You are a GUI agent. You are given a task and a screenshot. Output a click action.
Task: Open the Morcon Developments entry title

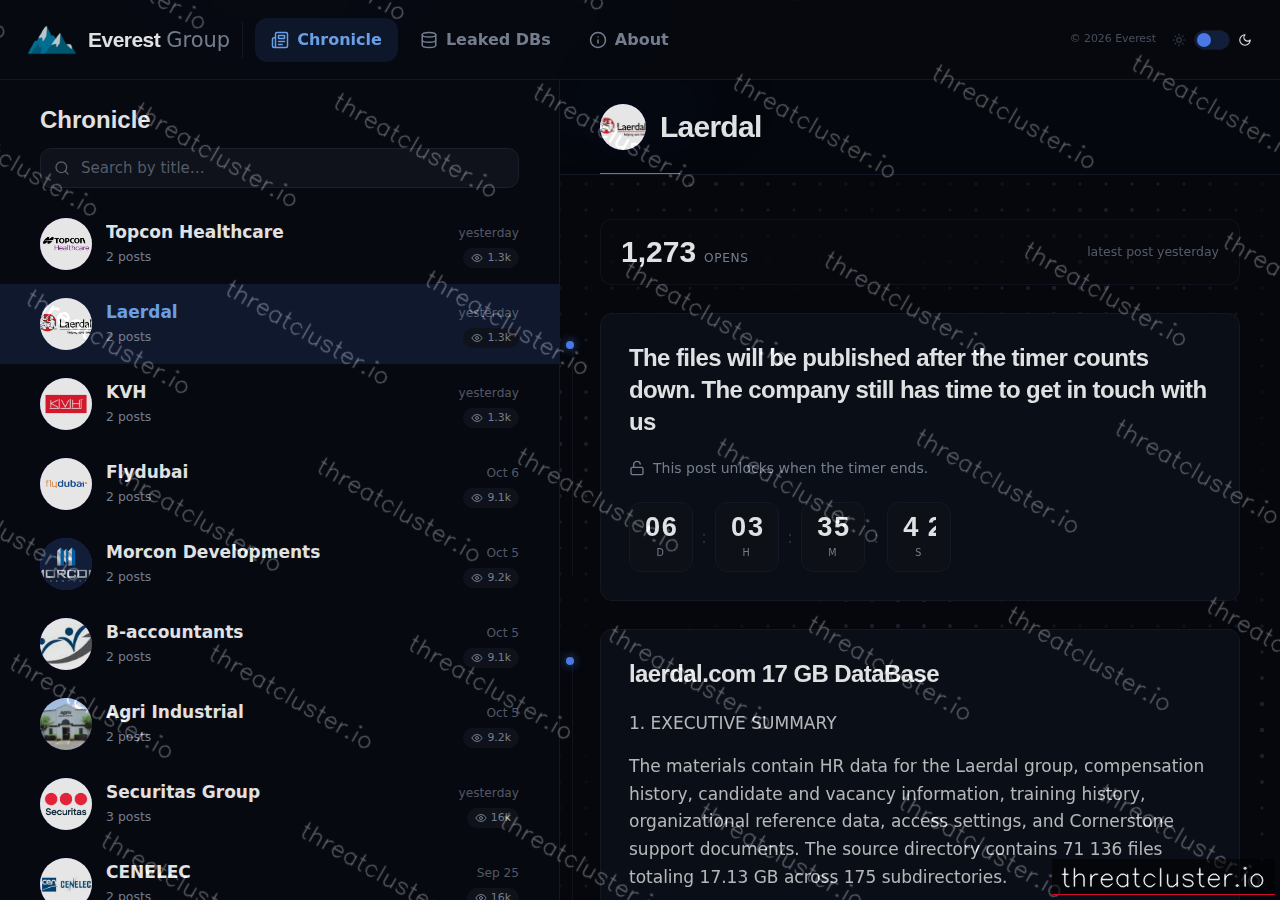click(x=213, y=552)
